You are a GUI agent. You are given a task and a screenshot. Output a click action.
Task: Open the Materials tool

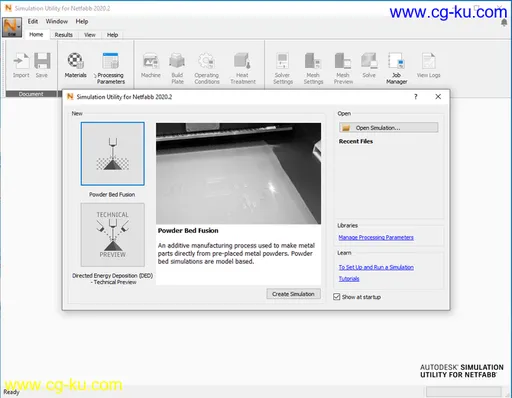(76, 65)
